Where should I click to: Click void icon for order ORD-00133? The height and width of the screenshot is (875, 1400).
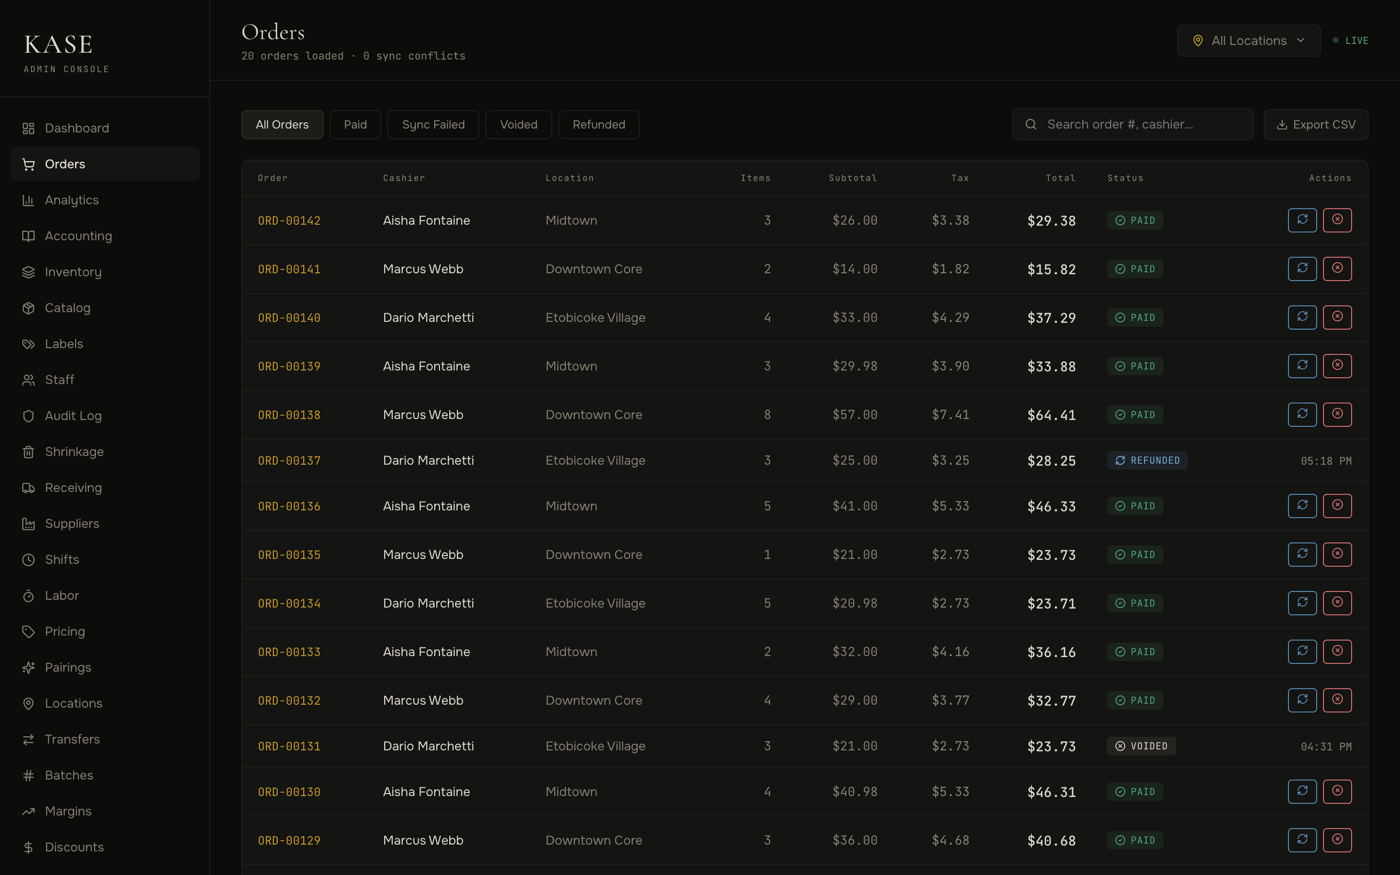pyautogui.click(x=1337, y=651)
